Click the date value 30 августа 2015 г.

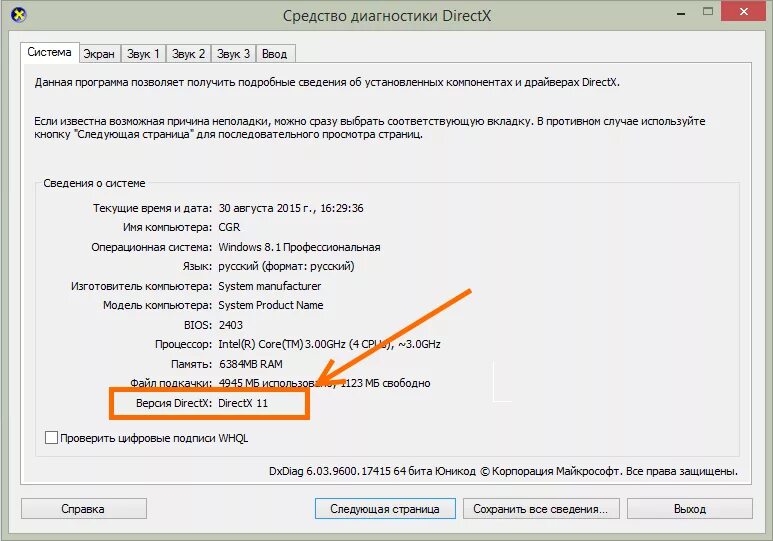pos(265,208)
